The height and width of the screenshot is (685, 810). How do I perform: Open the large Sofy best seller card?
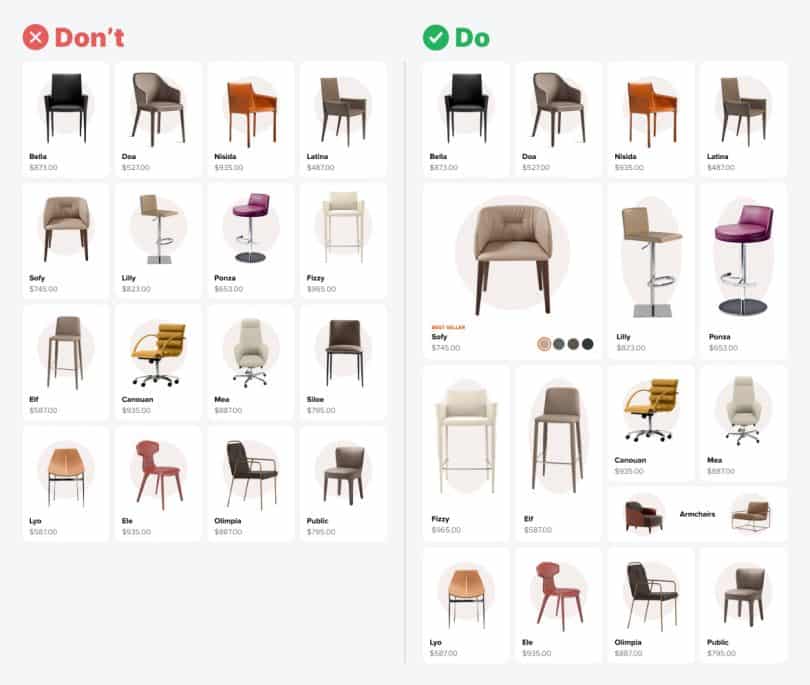pyautogui.click(x=512, y=271)
